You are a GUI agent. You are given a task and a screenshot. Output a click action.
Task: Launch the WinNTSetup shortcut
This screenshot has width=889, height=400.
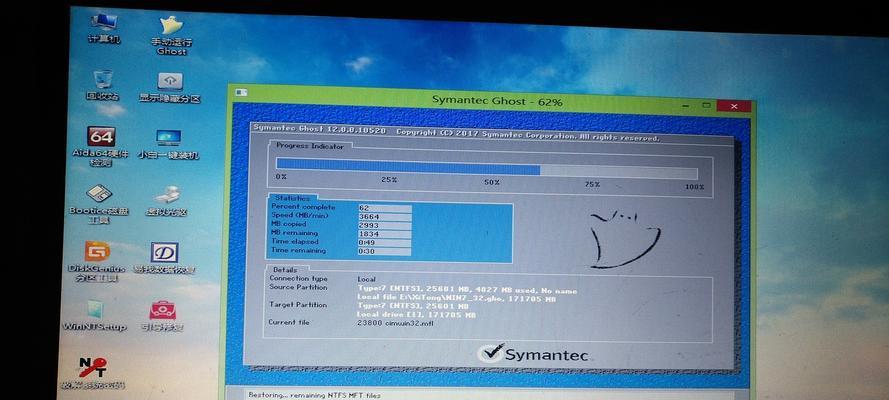[96, 312]
